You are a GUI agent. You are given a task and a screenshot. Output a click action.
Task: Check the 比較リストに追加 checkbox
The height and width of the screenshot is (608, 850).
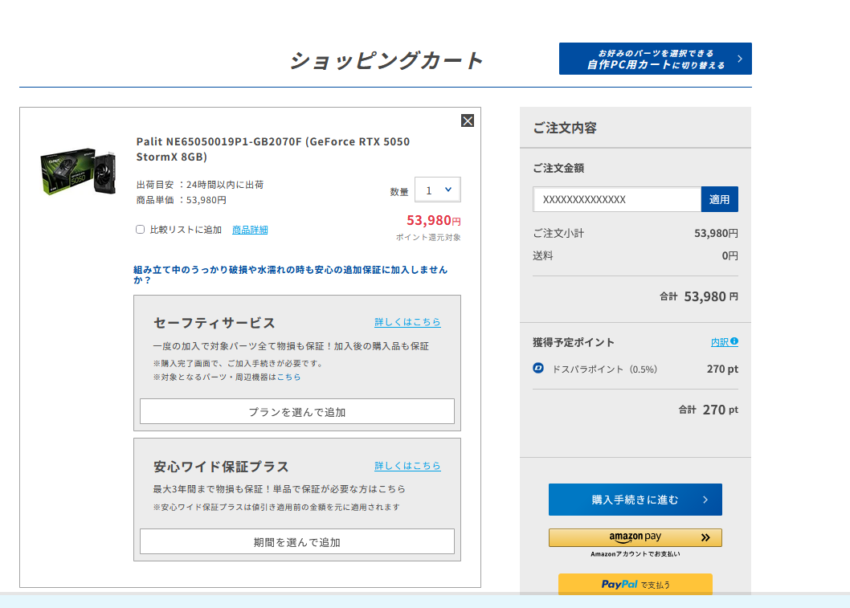pos(140,230)
